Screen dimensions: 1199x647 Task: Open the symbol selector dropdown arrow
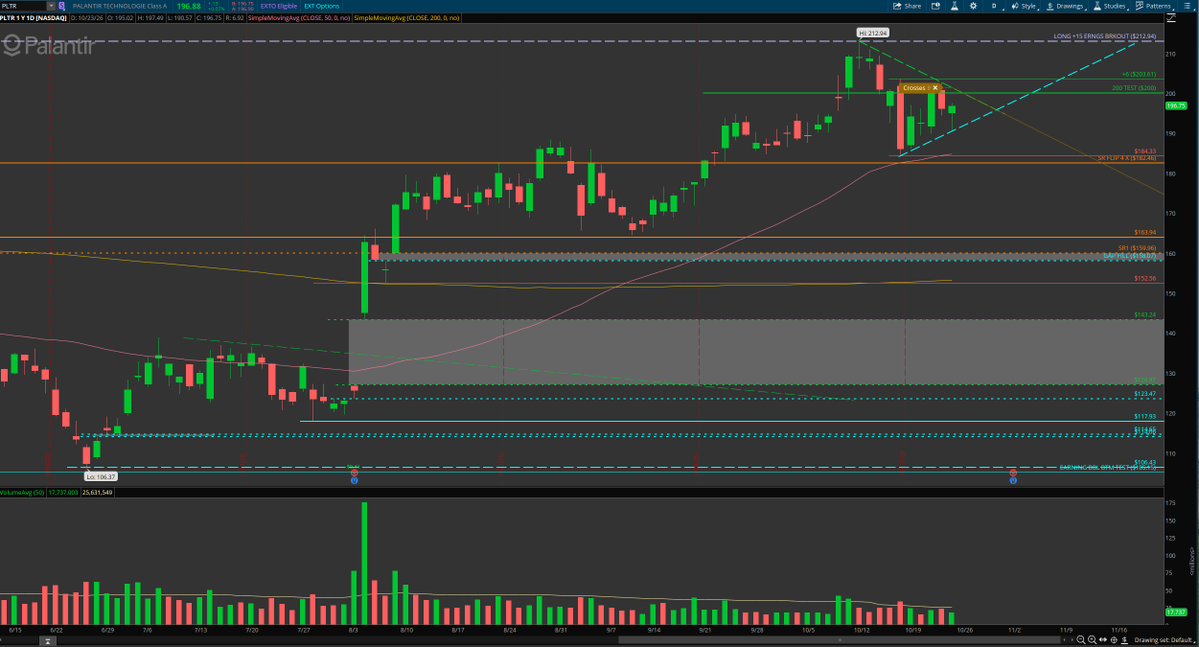point(51,6)
